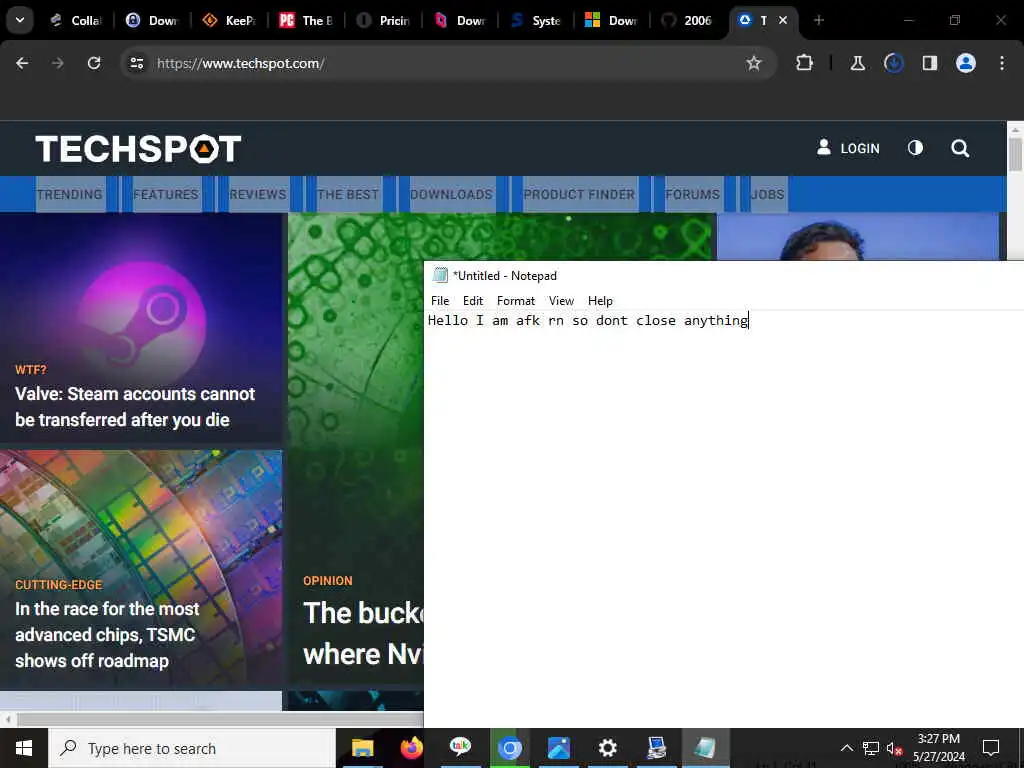The width and height of the screenshot is (1024, 768).
Task: Go forward to the next page
Action: (x=58, y=63)
